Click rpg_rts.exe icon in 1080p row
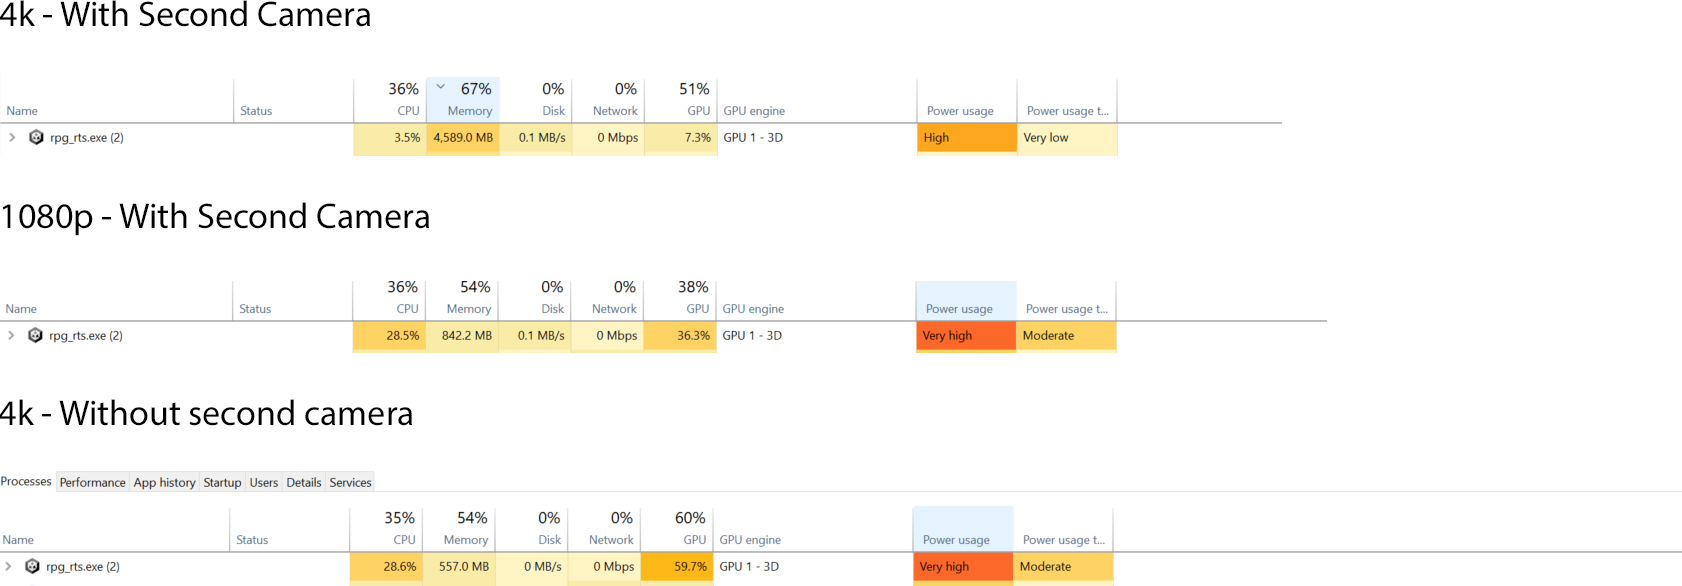The height and width of the screenshot is (586, 1682). pyautogui.click(x=35, y=336)
